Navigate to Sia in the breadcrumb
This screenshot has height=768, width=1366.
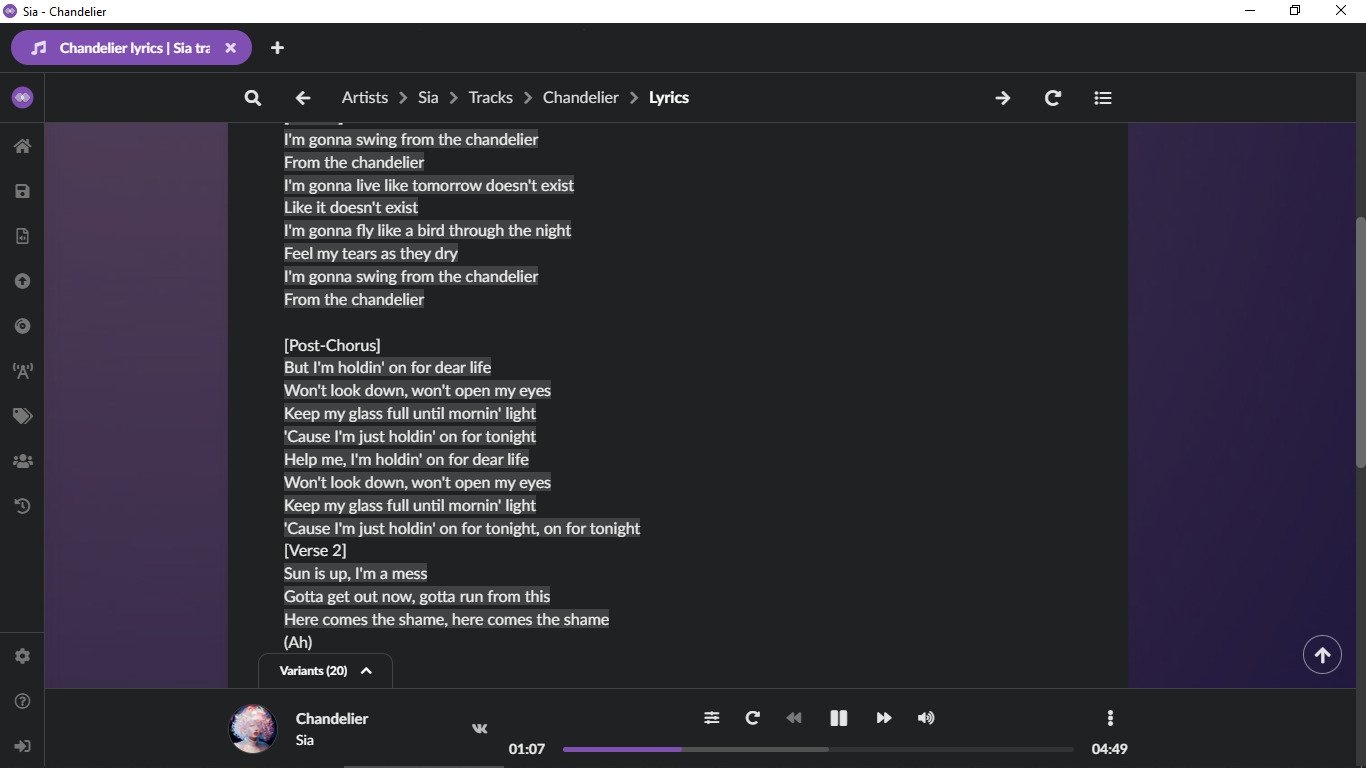pyautogui.click(x=428, y=98)
